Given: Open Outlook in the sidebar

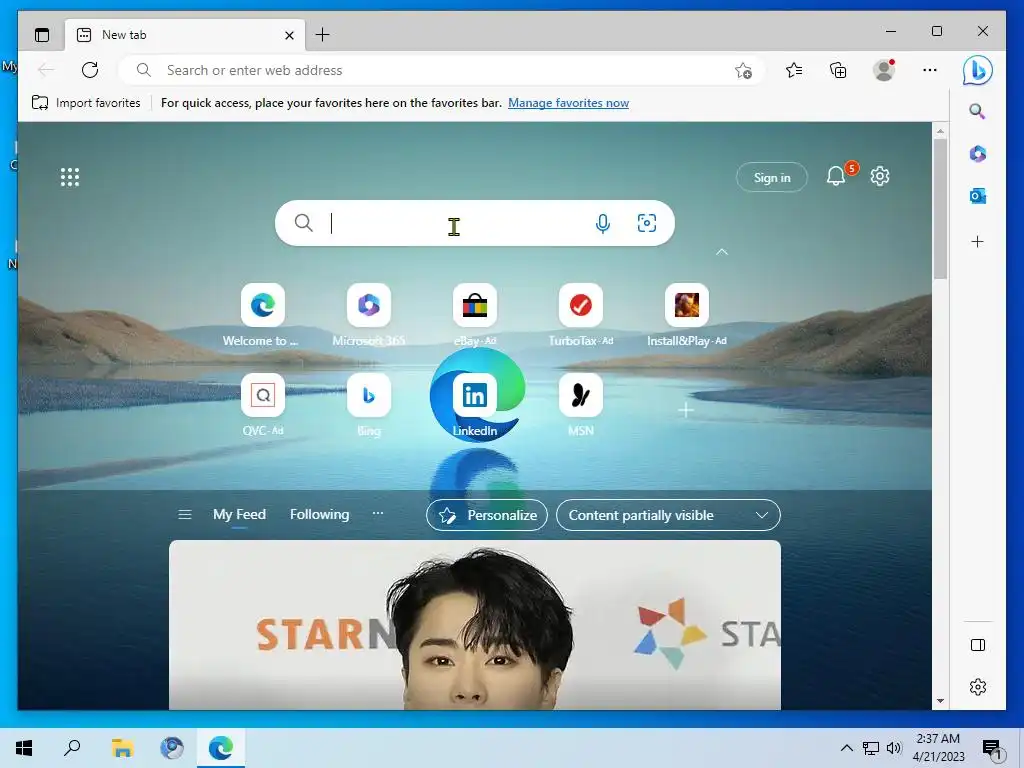Looking at the screenshot, I should (978, 196).
